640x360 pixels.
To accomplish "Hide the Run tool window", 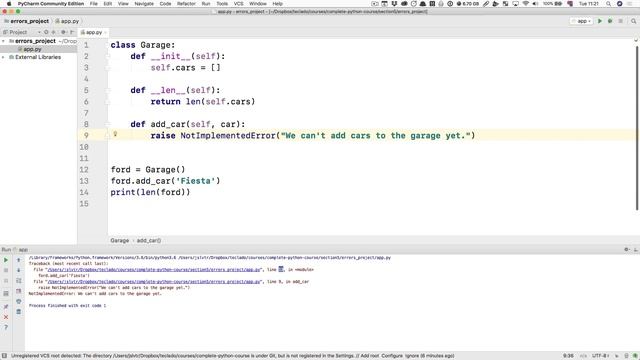I will point(636,249).
